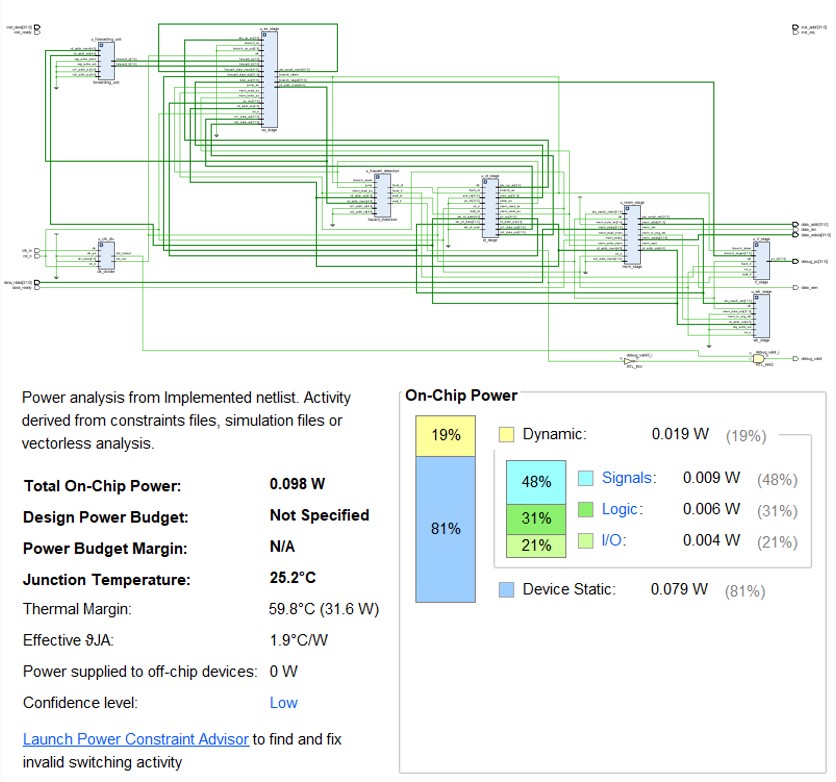The image size is (836, 782).
Task: Select the 0.009 W signals power value
Action: [x=711, y=478]
